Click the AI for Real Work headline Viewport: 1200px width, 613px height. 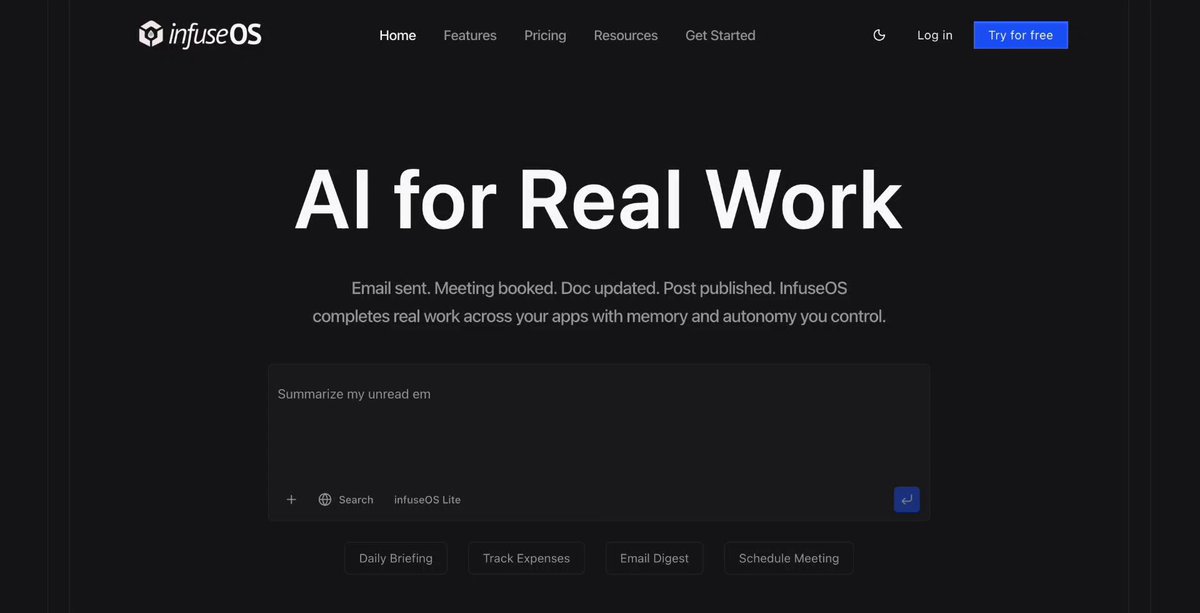pos(598,200)
